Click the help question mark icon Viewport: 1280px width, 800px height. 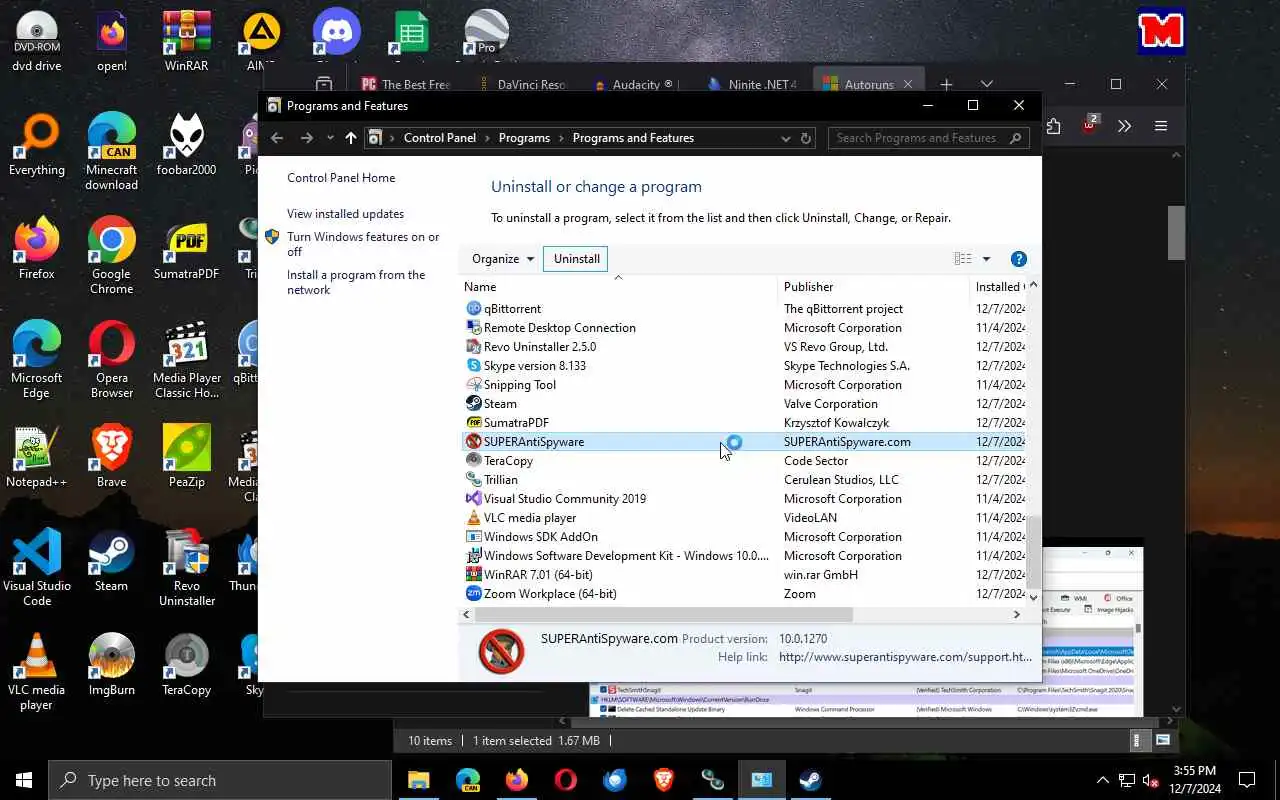(x=1019, y=259)
